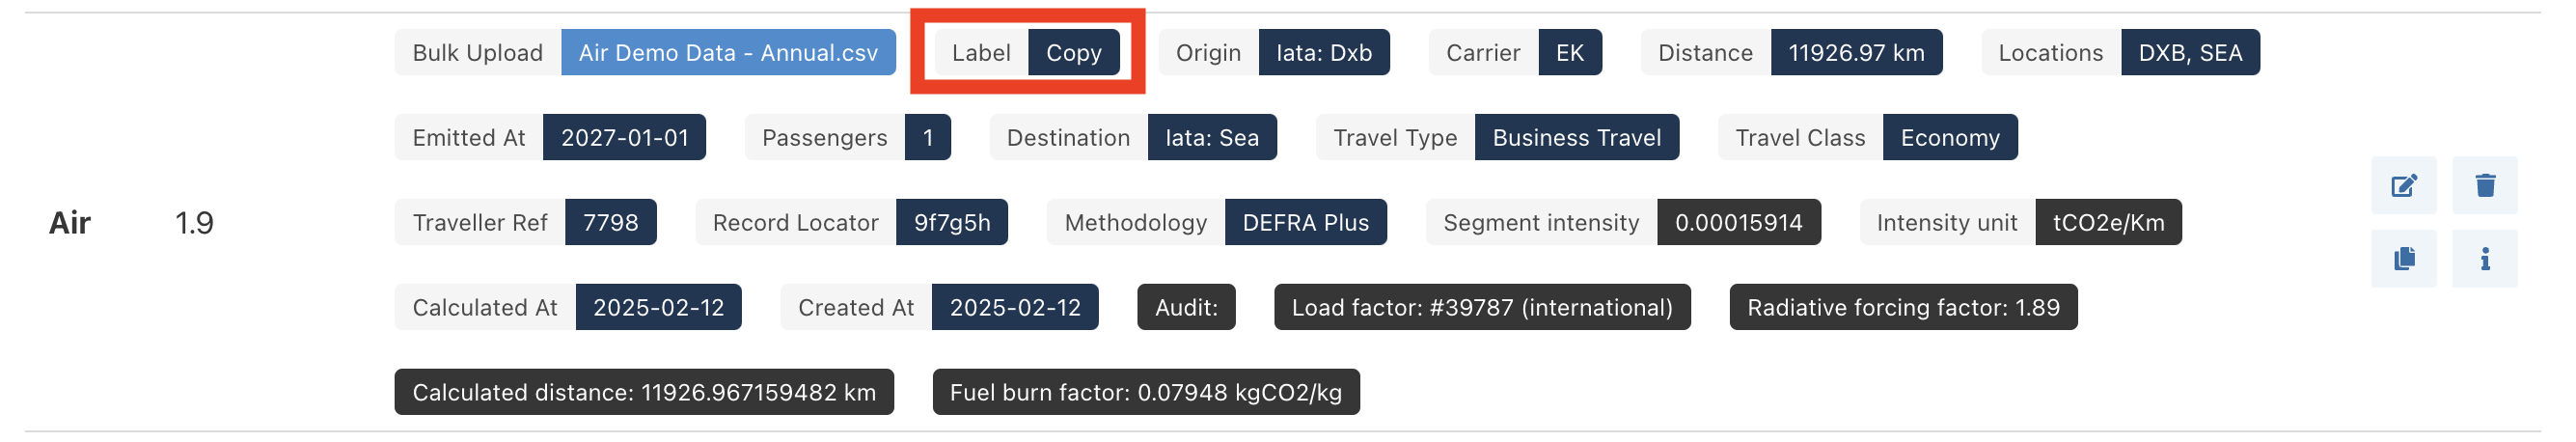Click the 11926.97 km distance value
Screen dimensions: 2576x442
1855,53
